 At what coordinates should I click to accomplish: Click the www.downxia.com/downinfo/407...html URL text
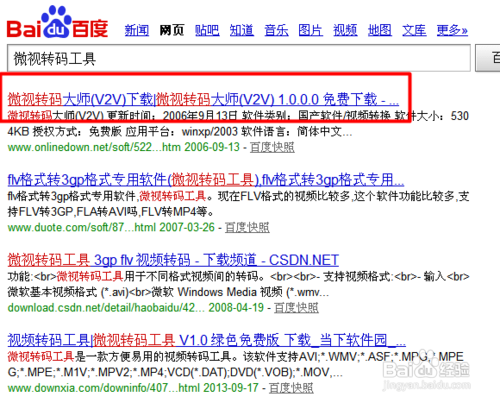[x=103, y=388]
